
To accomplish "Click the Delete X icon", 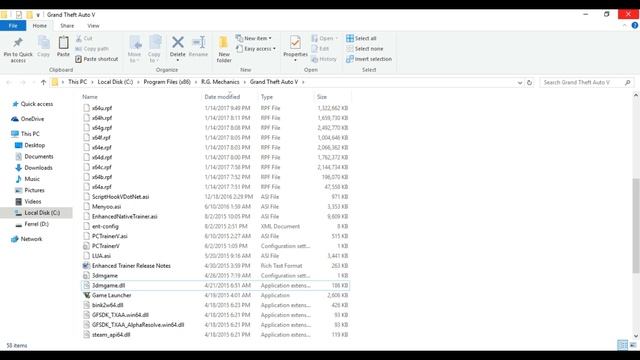I will tap(178, 42).
